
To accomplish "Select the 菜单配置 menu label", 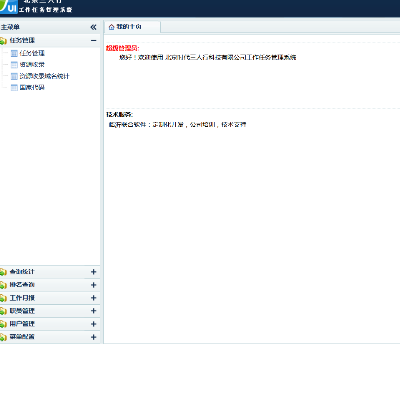I will click(x=22, y=337).
